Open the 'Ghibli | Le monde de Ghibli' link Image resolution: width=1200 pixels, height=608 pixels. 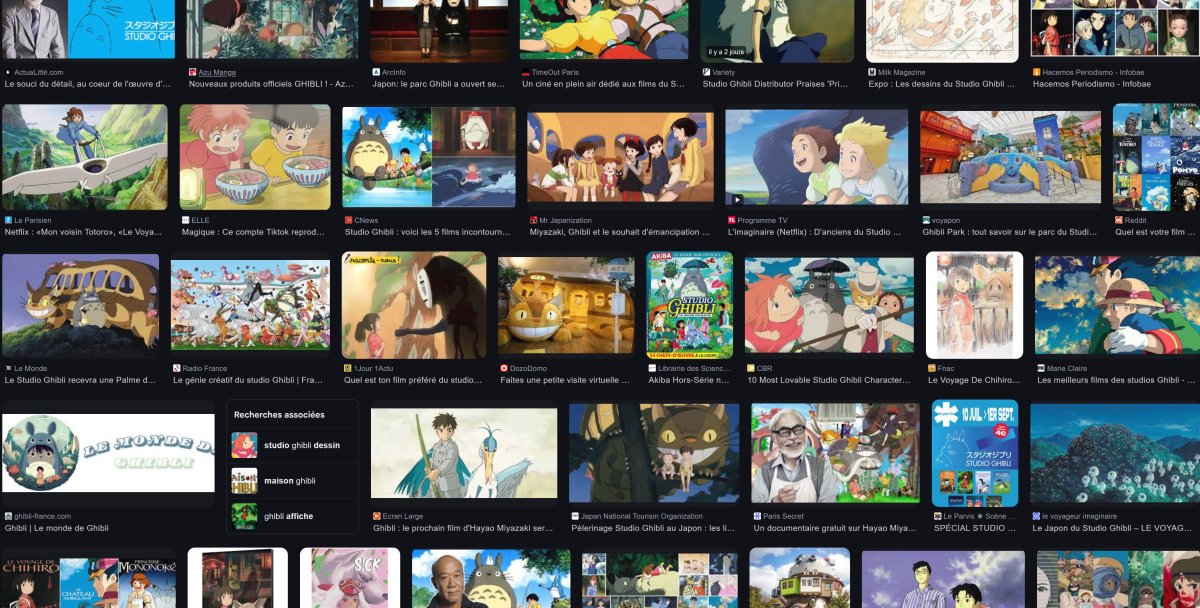(57, 528)
